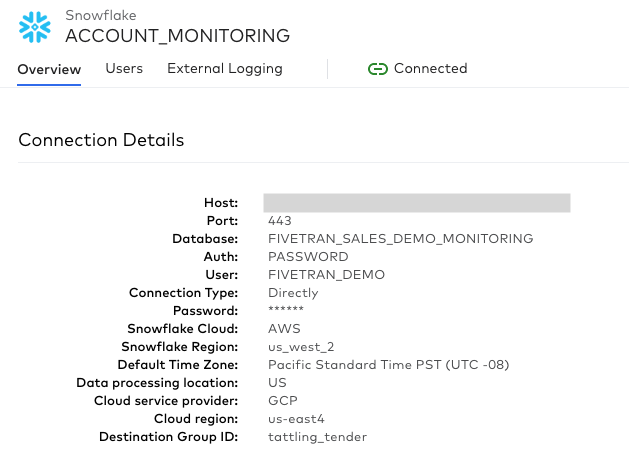This screenshot has height=474, width=629.
Task: Click the Snowflake subtitle above the title
Action: click(x=101, y=15)
